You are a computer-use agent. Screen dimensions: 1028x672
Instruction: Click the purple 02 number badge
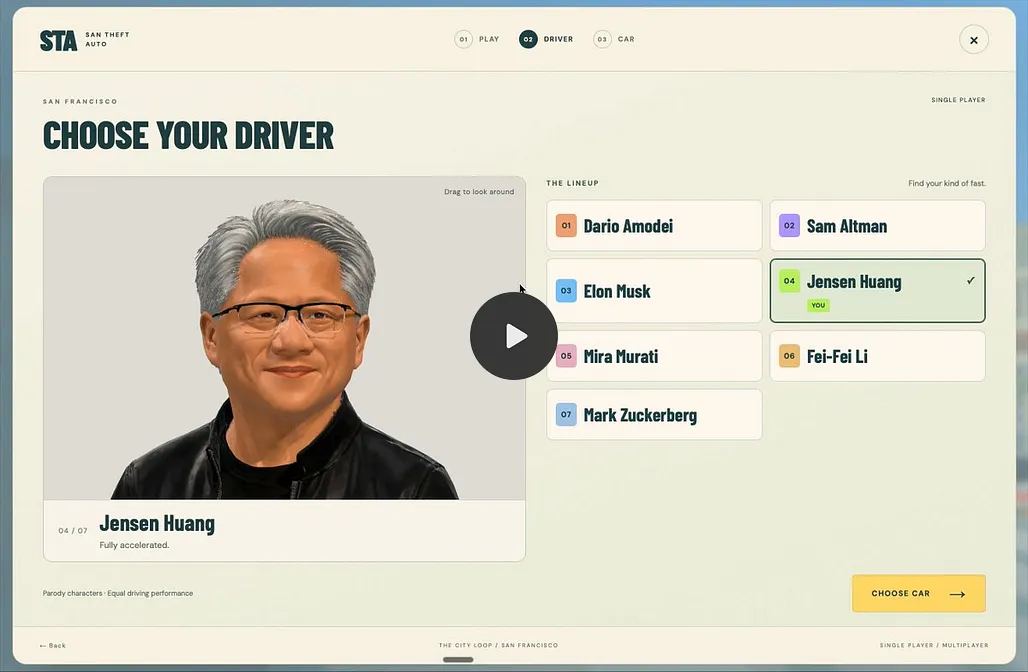pyautogui.click(x=789, y=226)
